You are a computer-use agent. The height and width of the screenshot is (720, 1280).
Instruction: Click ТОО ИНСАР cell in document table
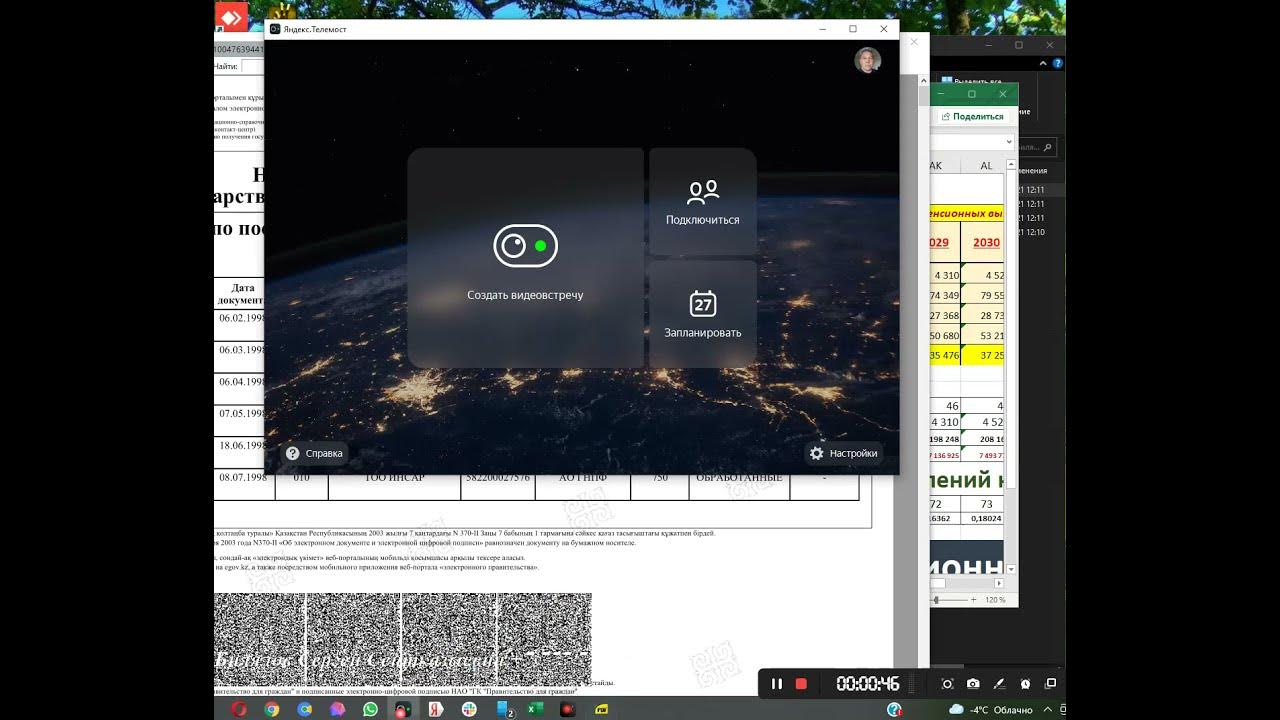click(394, 478)
